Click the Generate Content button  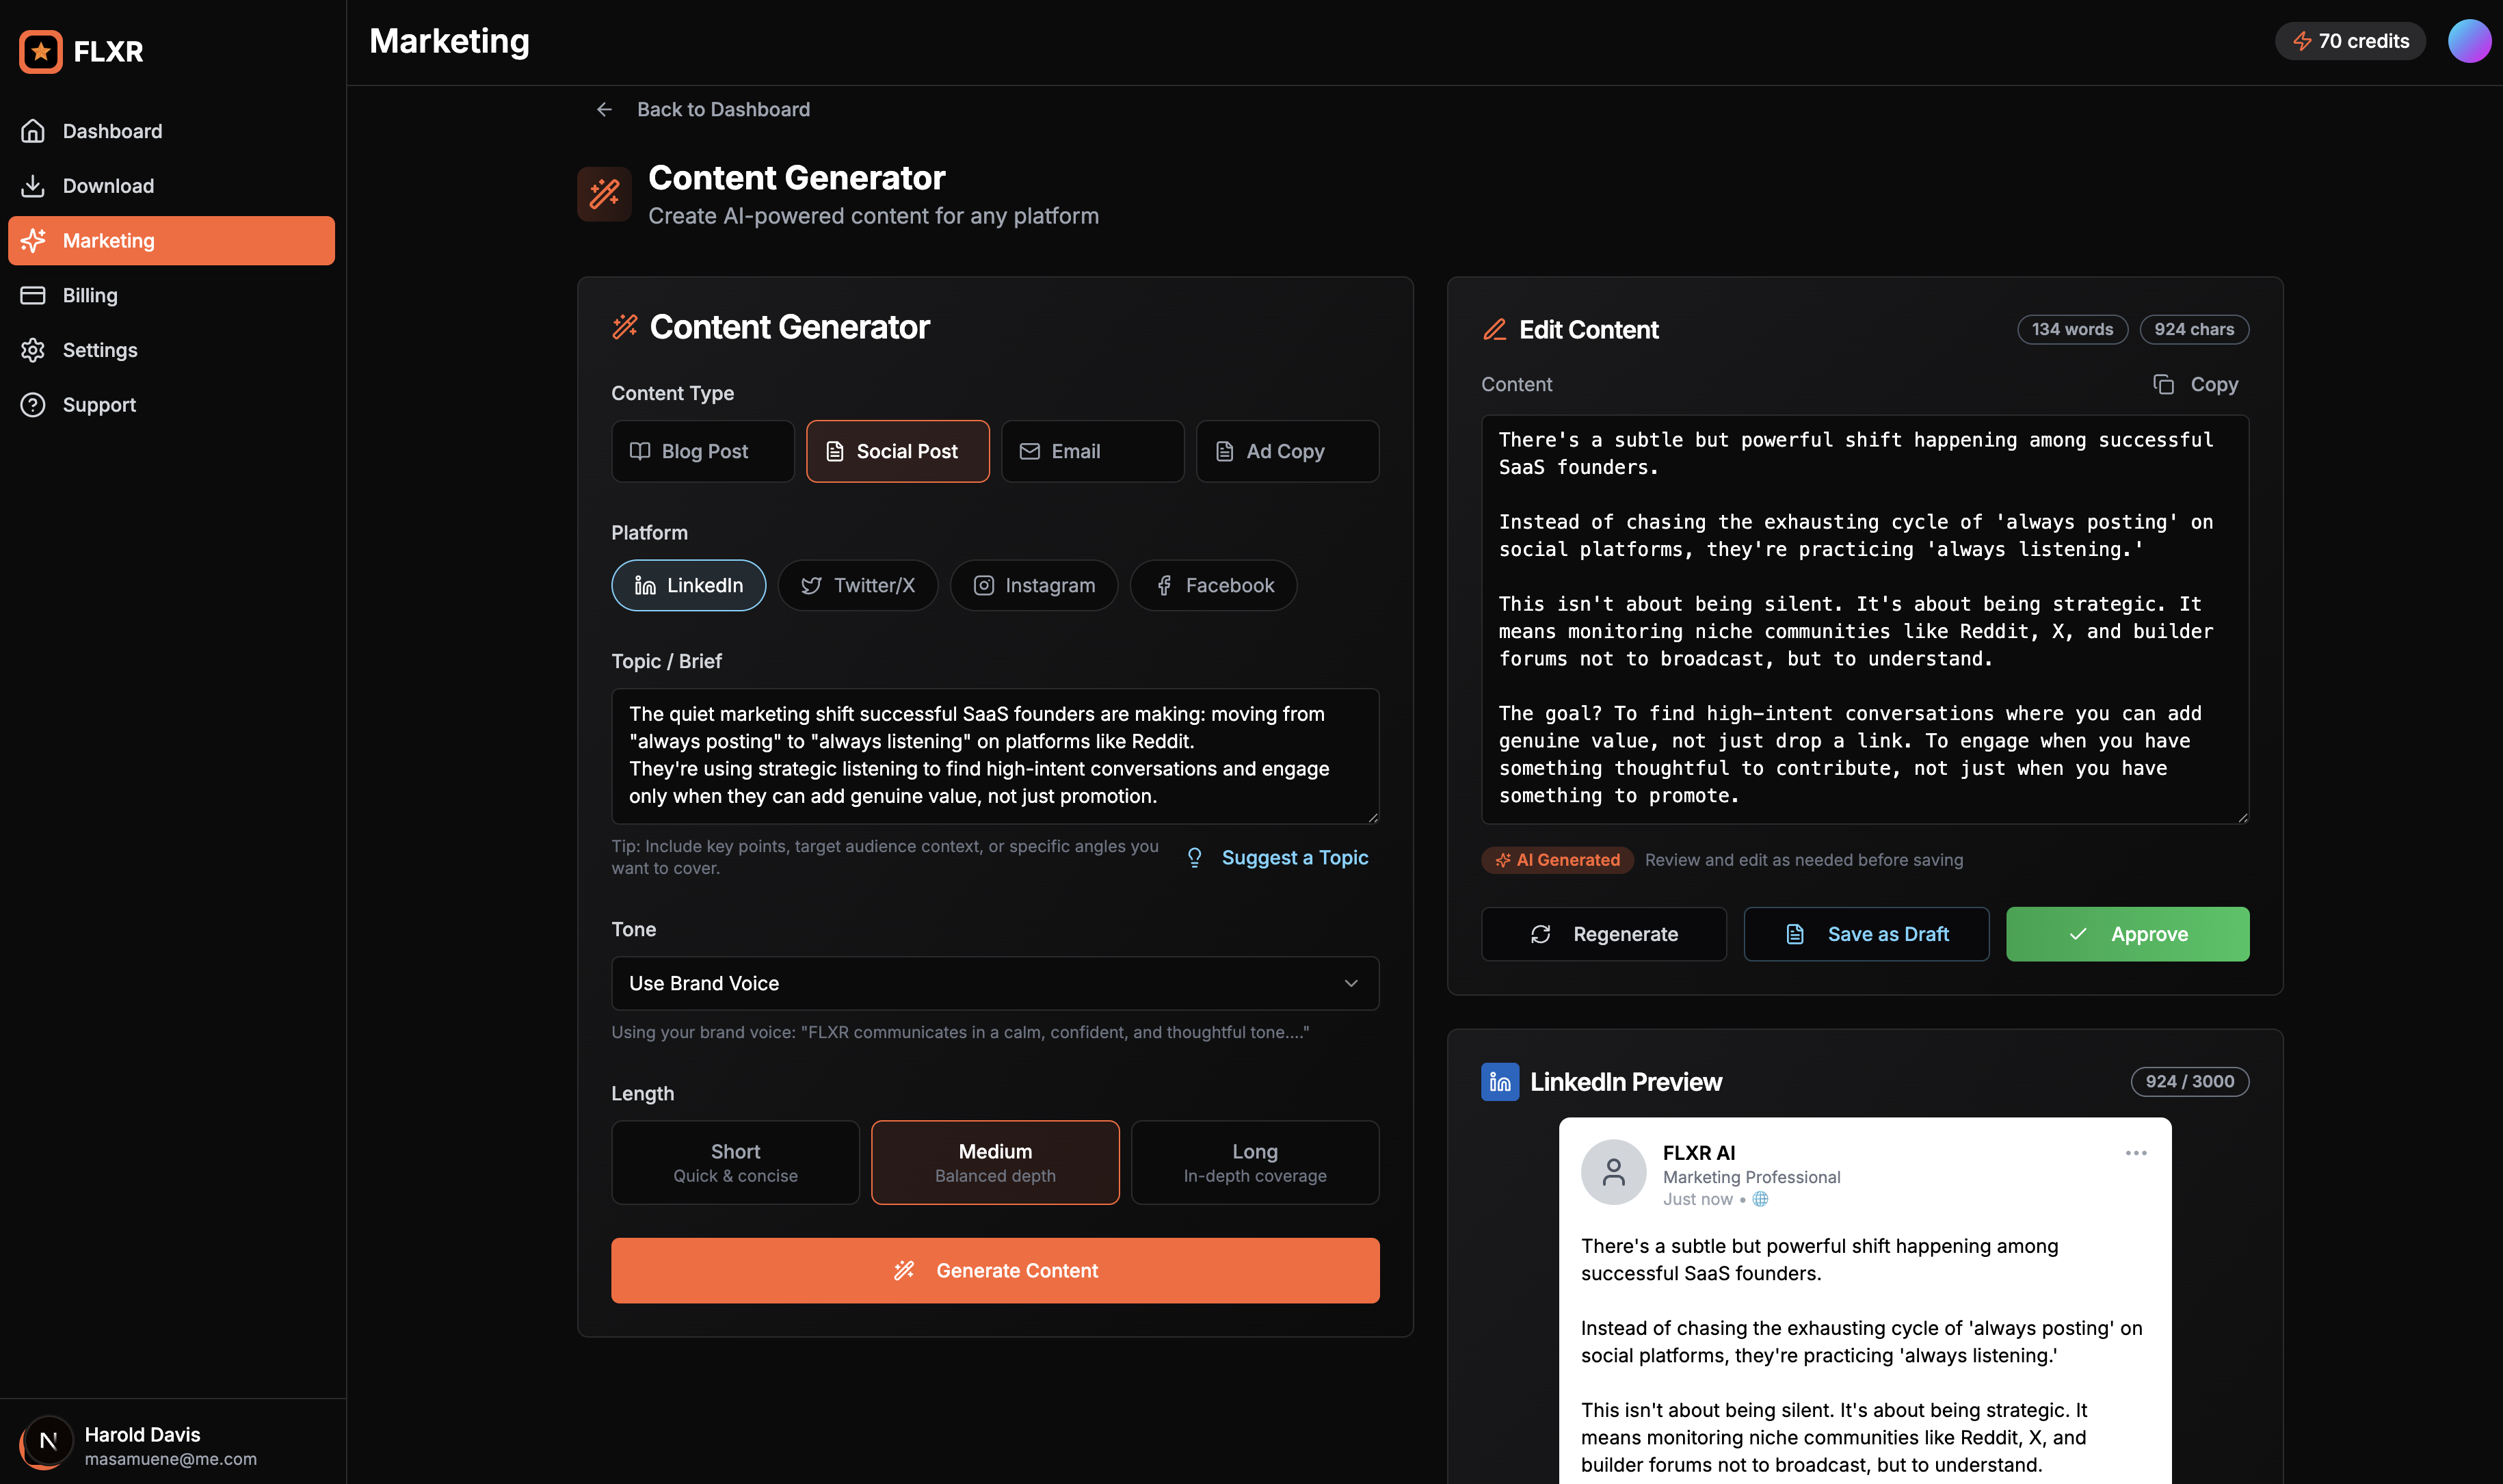pos(994,1270)
